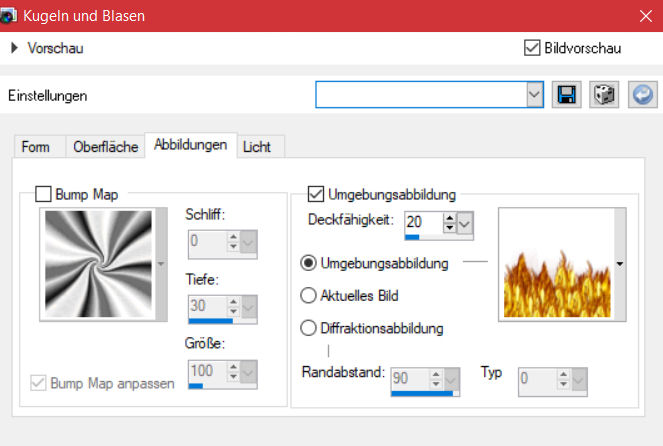Screen dimensions: 663x446
Task: Adjust the blue Tiefe slider bar
Action: point(222,321)
